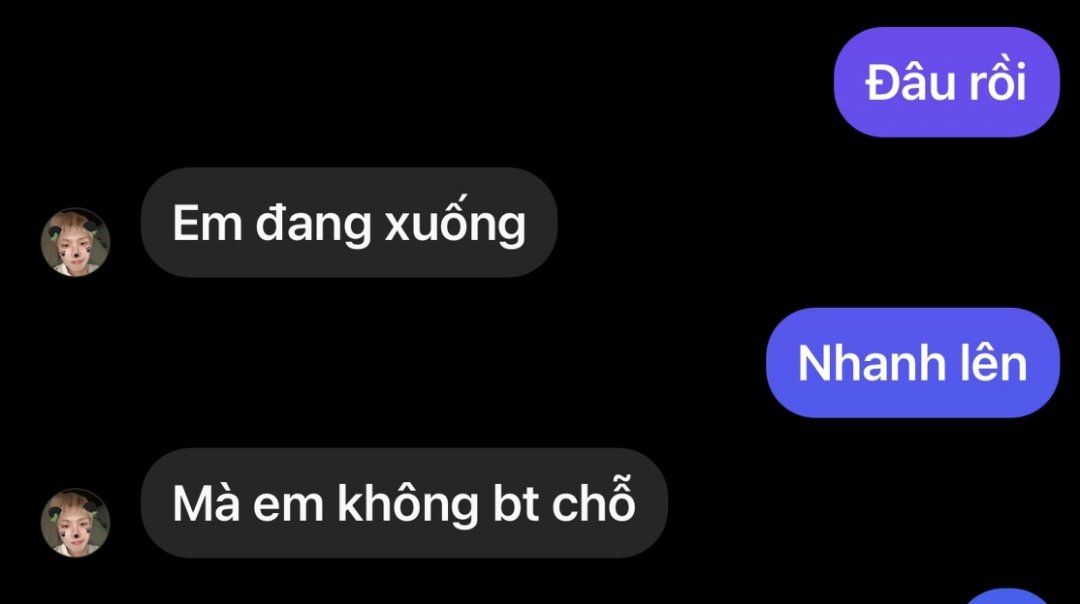
Task: Open sender avatar beside "Em đang xuống"
Action: (76, 242)
